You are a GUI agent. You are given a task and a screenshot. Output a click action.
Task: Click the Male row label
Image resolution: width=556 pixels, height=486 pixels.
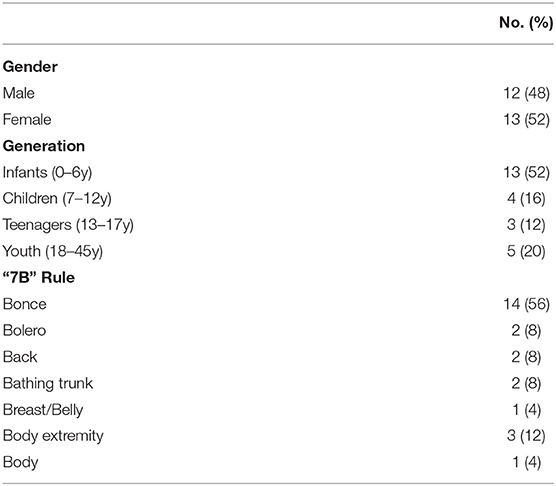tap(19, 93)
